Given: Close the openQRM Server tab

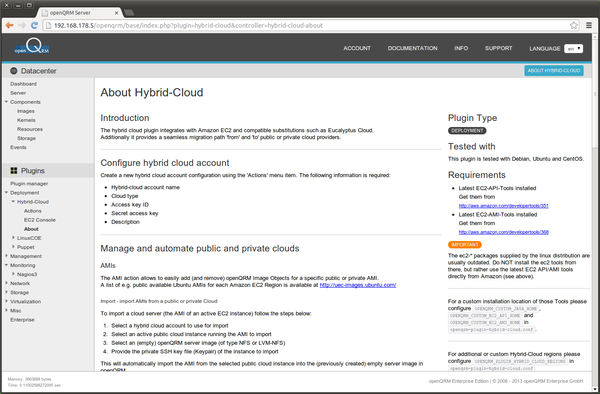Looking at the screenshot, I should (x=117, y=13).
